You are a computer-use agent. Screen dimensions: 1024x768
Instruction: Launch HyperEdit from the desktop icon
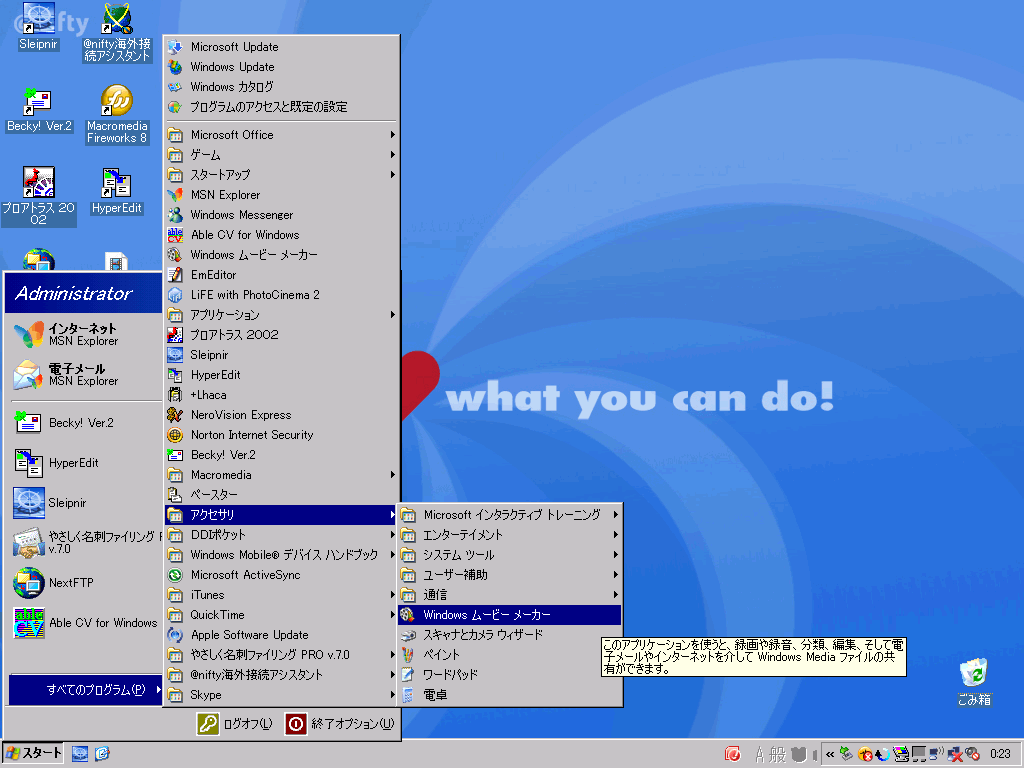pos(117,184)
